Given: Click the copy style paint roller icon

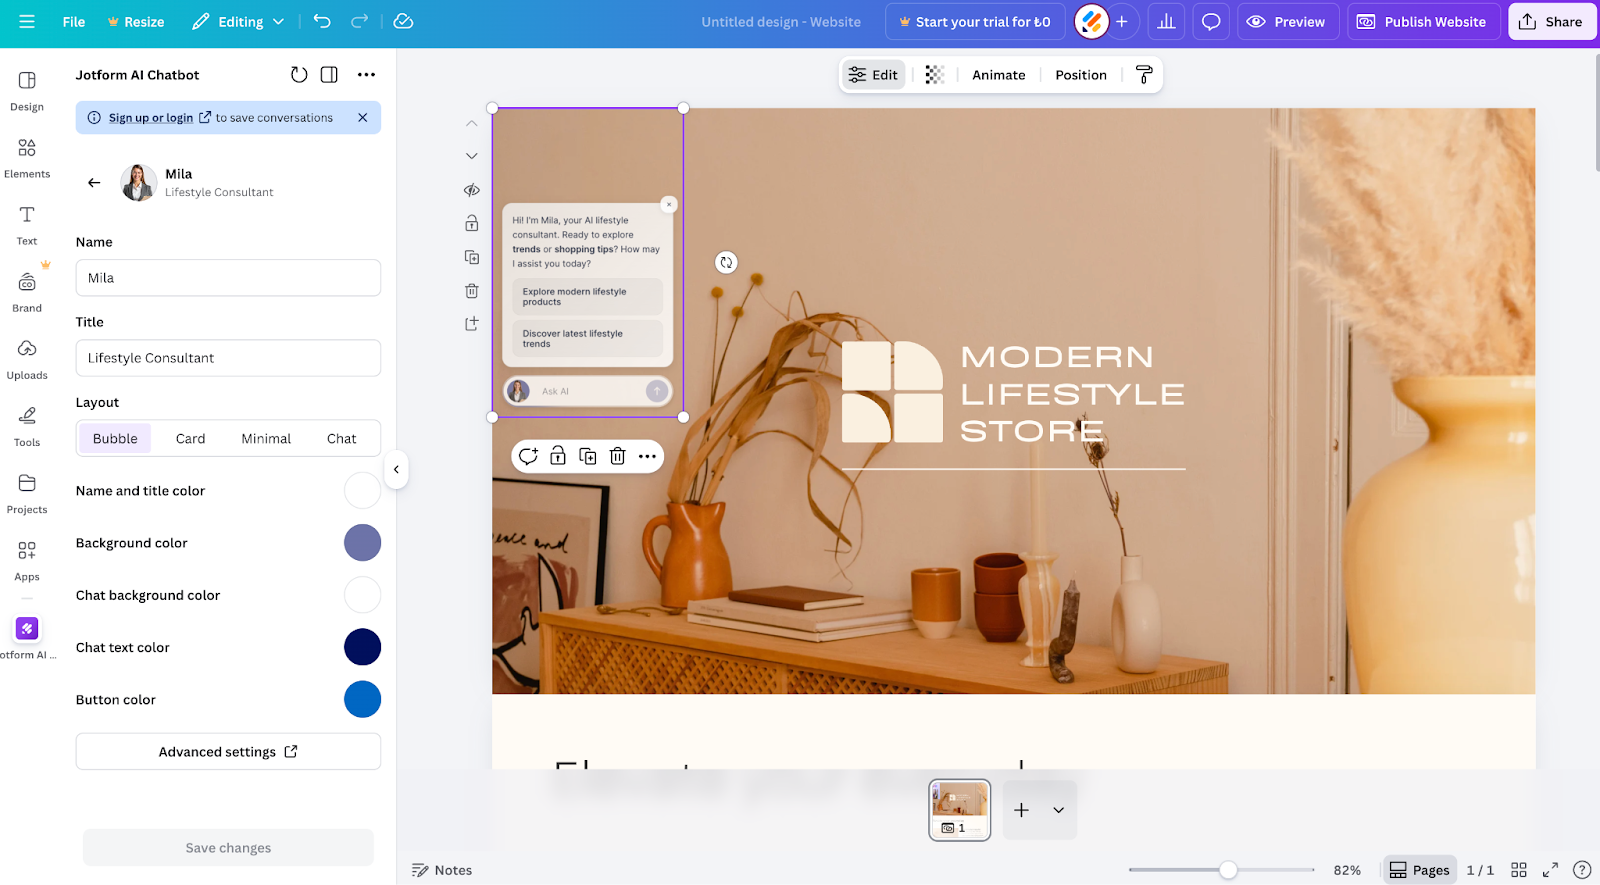Looking at the screenshot, I should [1144, 75].
